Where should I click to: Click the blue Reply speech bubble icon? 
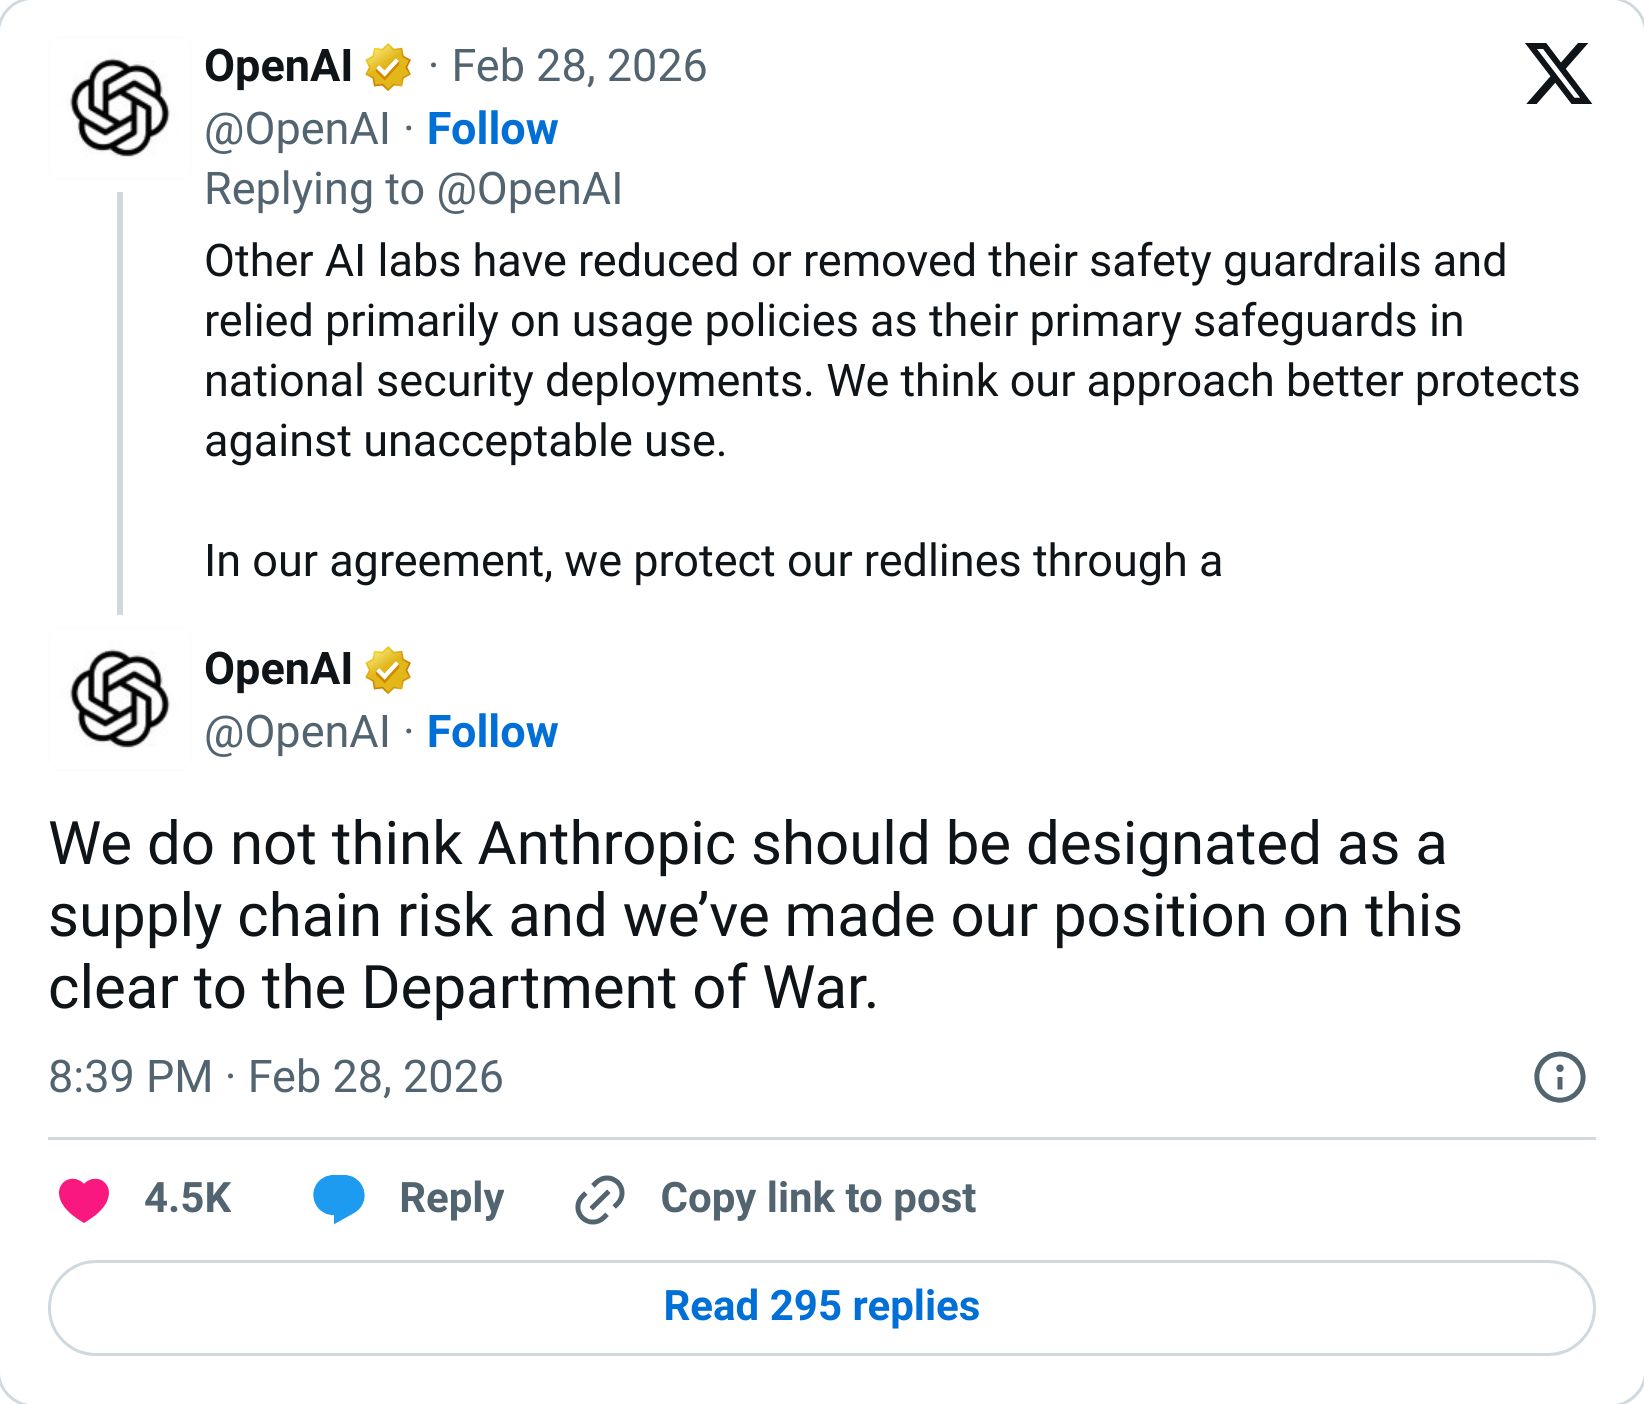pyautogui.click(x=338, y=1198)
